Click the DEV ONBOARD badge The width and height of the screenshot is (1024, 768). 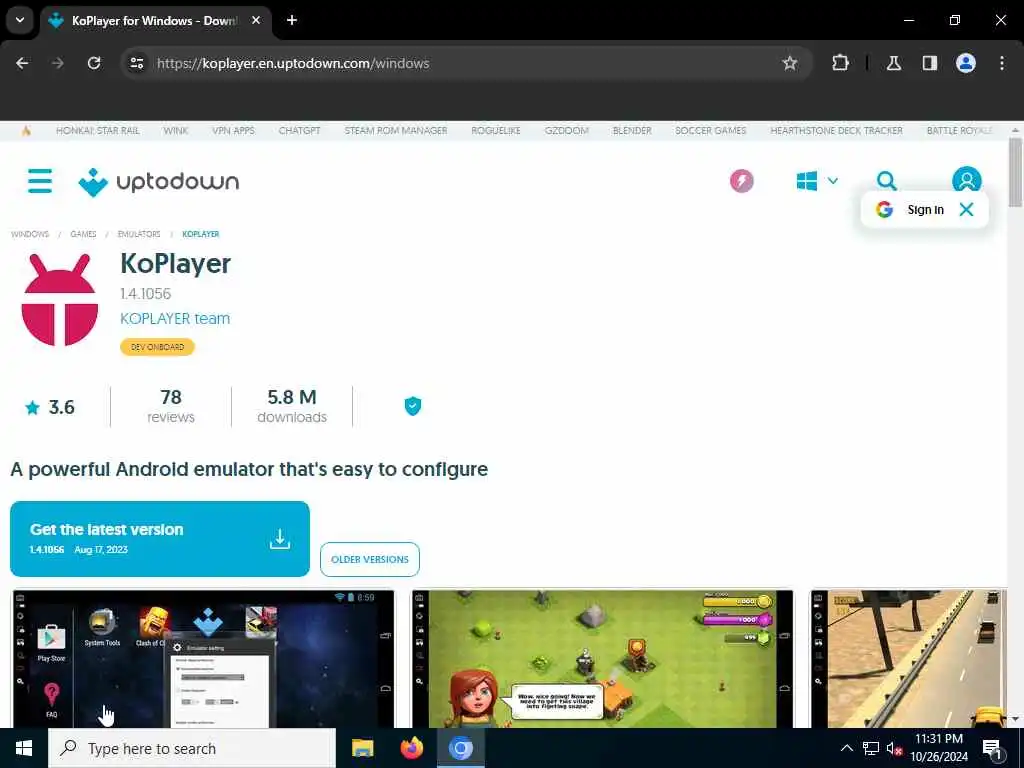[x=157, y=347]
